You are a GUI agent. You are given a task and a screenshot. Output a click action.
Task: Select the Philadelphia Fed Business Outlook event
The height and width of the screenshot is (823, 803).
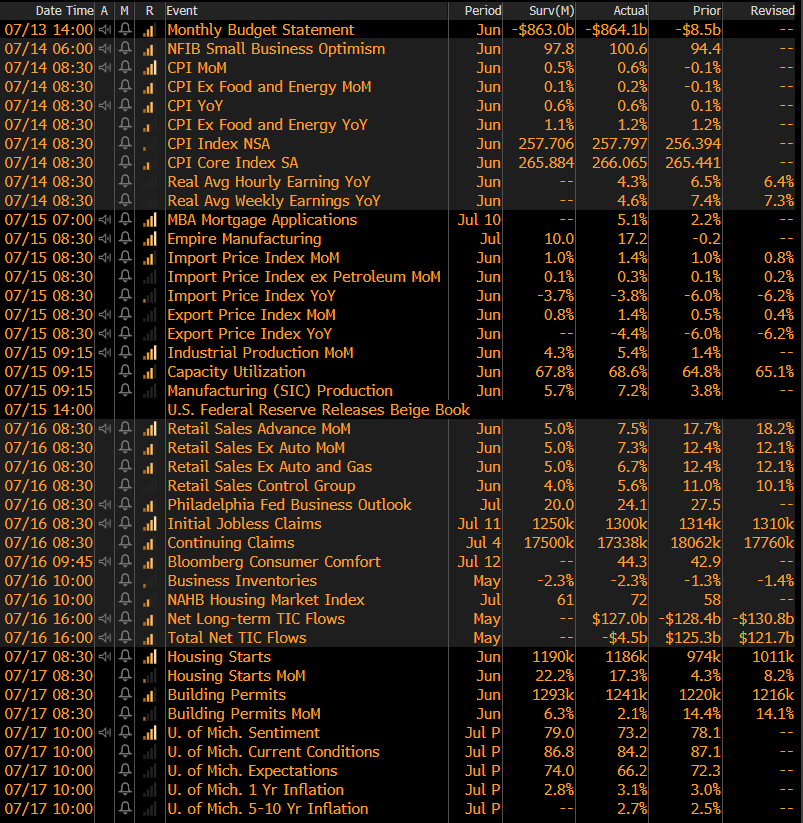tap(289, 505)
